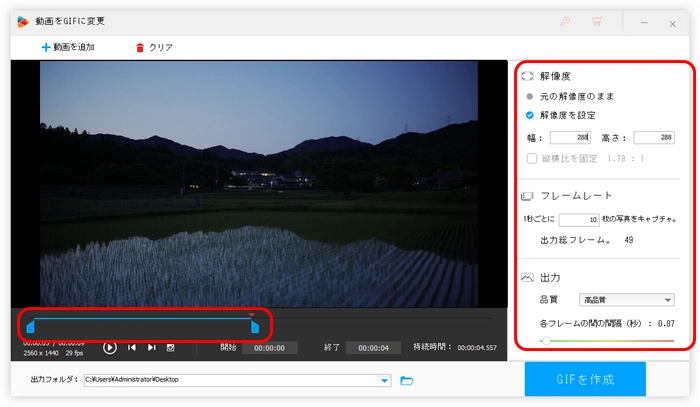
Task: Click the 開始 start time field
Action: [269, 348]
